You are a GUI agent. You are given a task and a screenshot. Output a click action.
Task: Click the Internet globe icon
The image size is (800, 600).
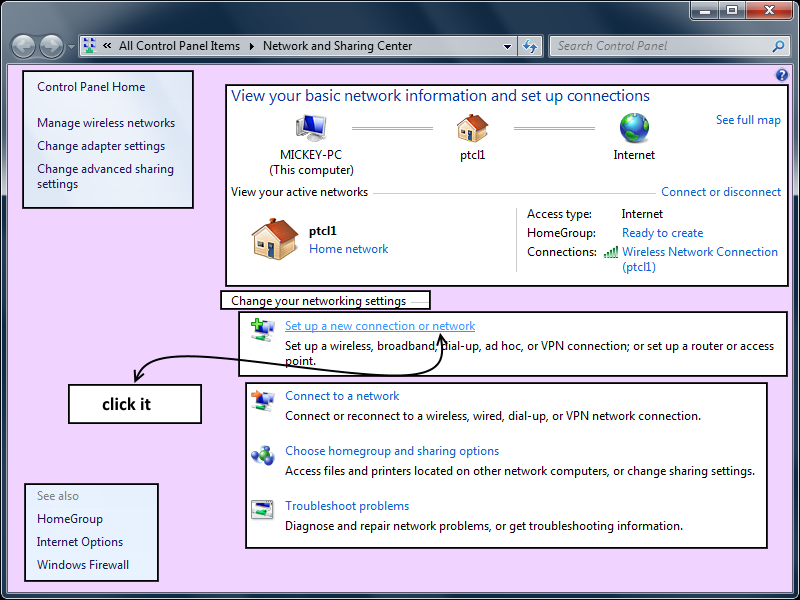click(634, 128)
